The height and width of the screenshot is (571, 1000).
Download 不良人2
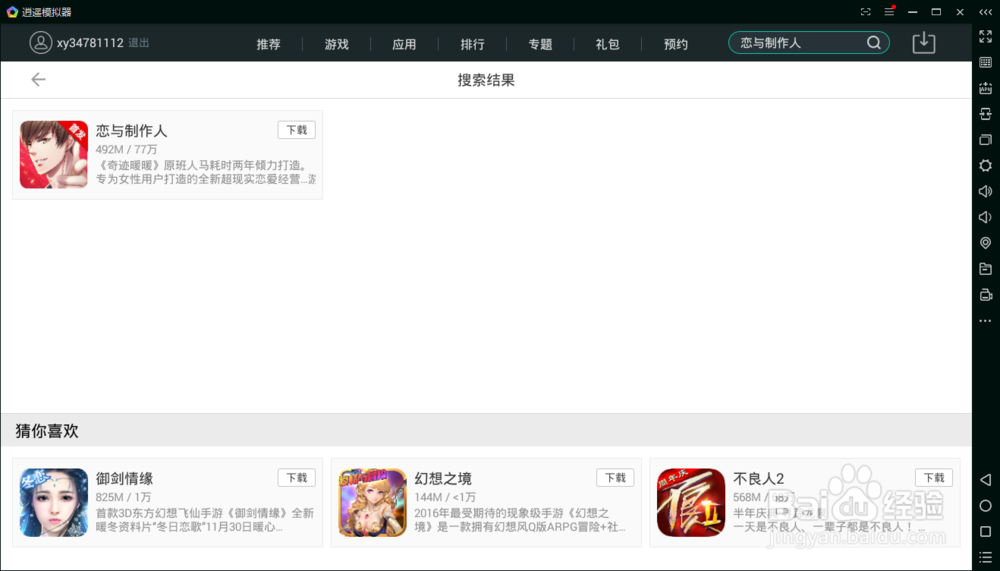[934, 478]
